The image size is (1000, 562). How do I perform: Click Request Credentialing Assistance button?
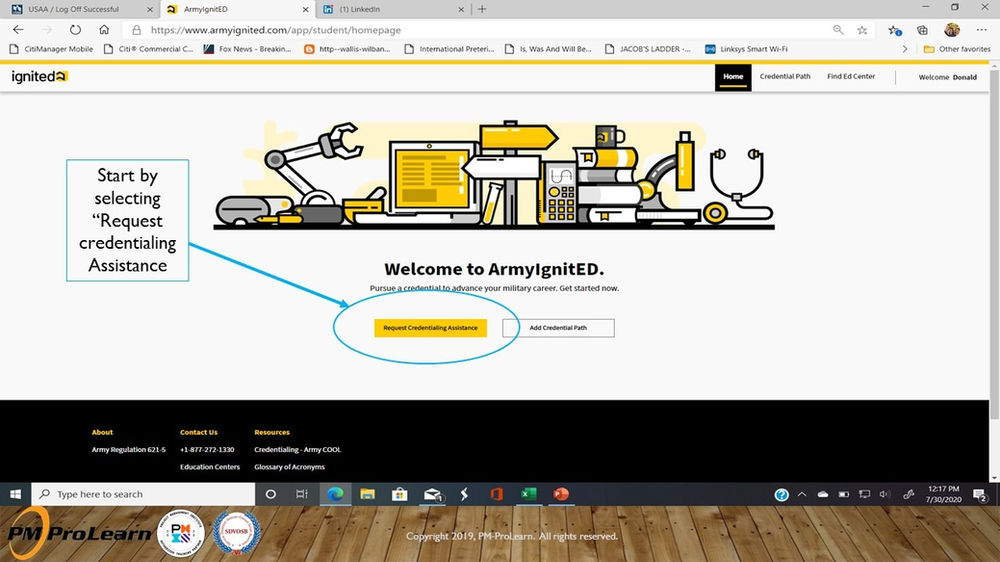[x=430, y=328]
